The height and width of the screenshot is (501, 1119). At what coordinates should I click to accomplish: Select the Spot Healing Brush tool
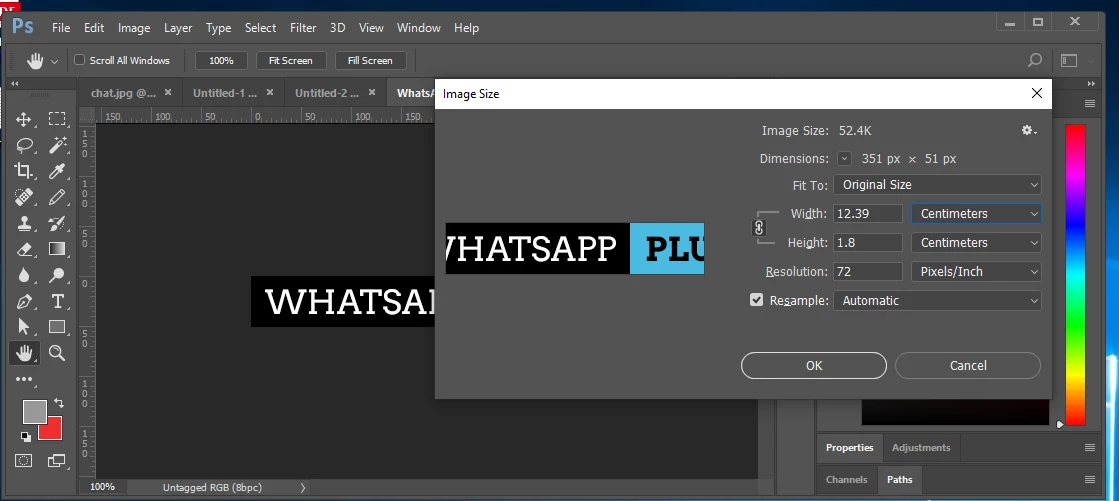coord(24,197)
